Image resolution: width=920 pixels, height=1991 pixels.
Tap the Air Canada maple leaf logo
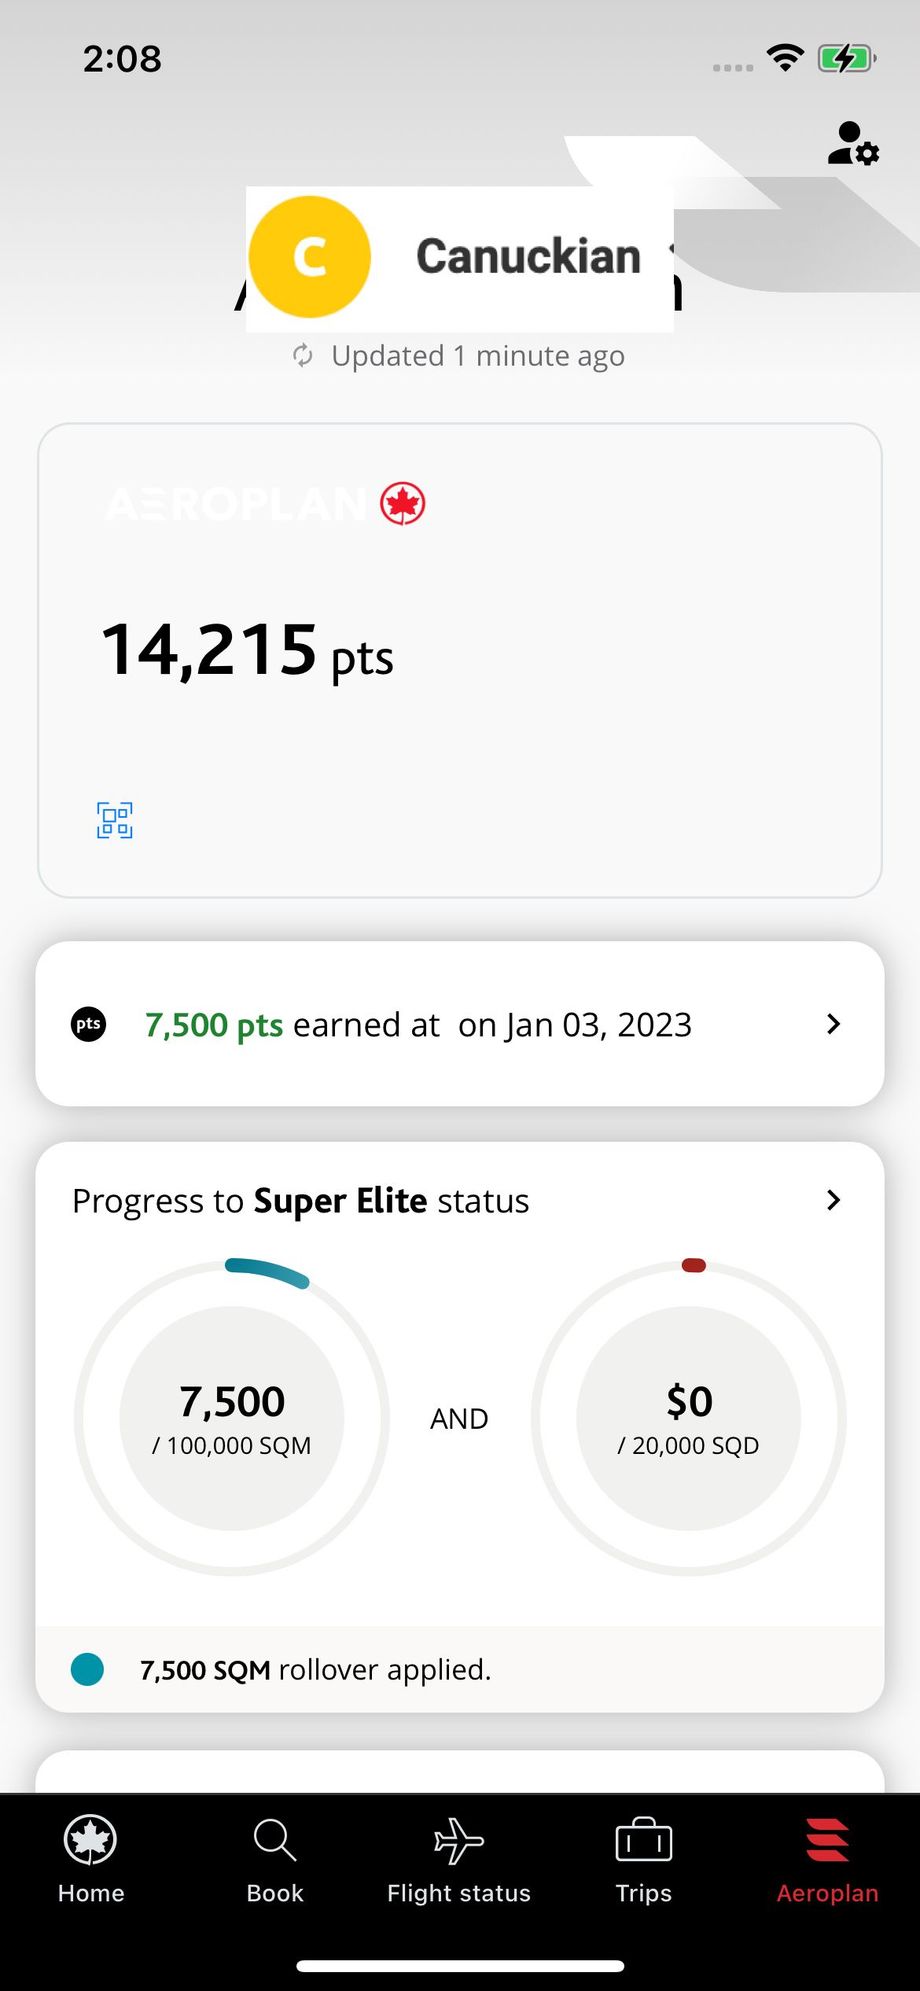coord(403,503)
